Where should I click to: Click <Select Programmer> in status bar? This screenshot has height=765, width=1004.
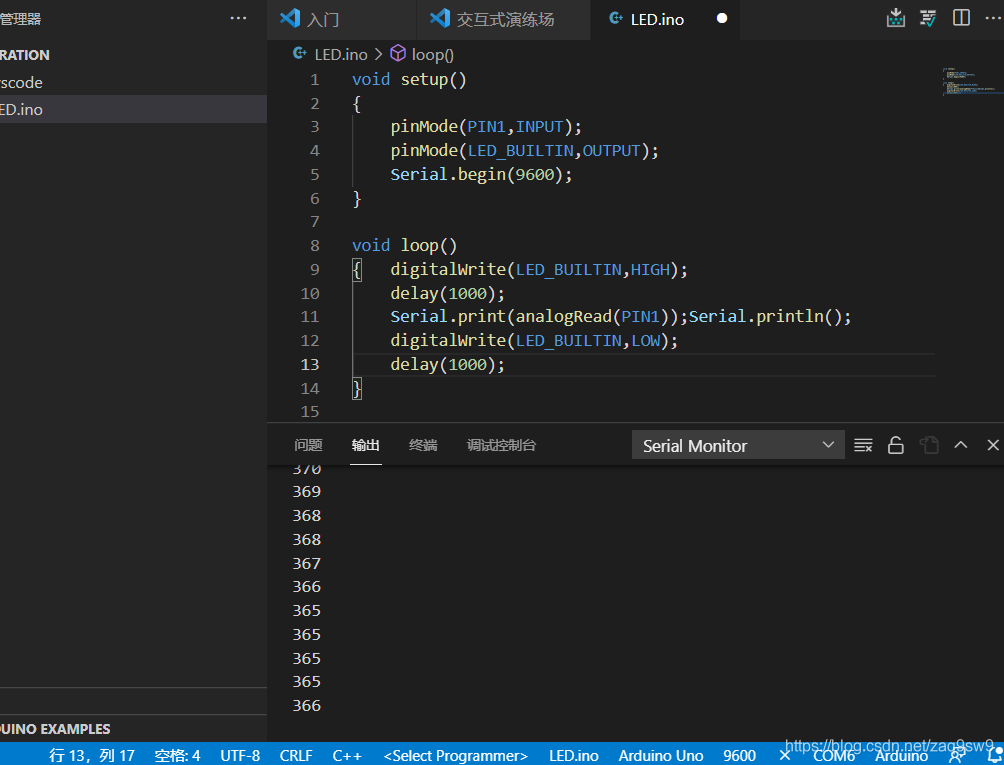click(x=455, y=755)
